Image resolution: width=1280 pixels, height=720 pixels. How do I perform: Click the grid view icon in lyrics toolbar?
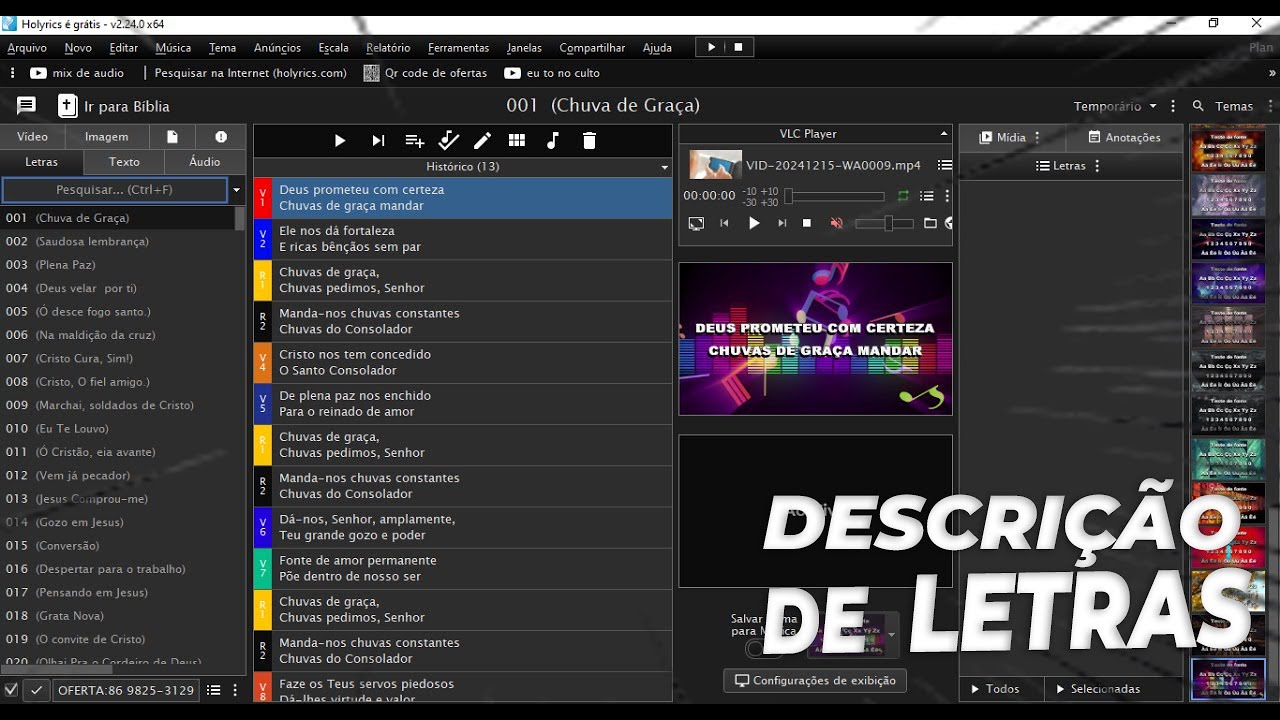[517, 141]
